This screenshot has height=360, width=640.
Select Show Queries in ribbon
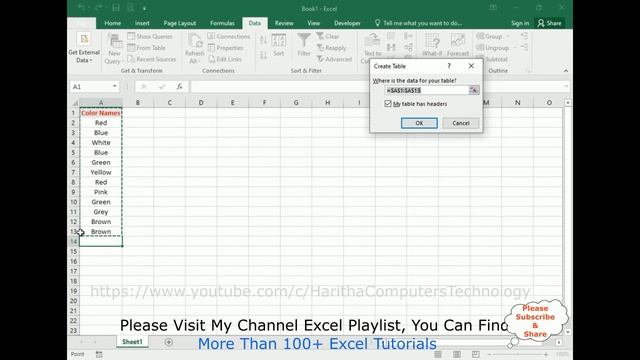(x=150, y=36)
